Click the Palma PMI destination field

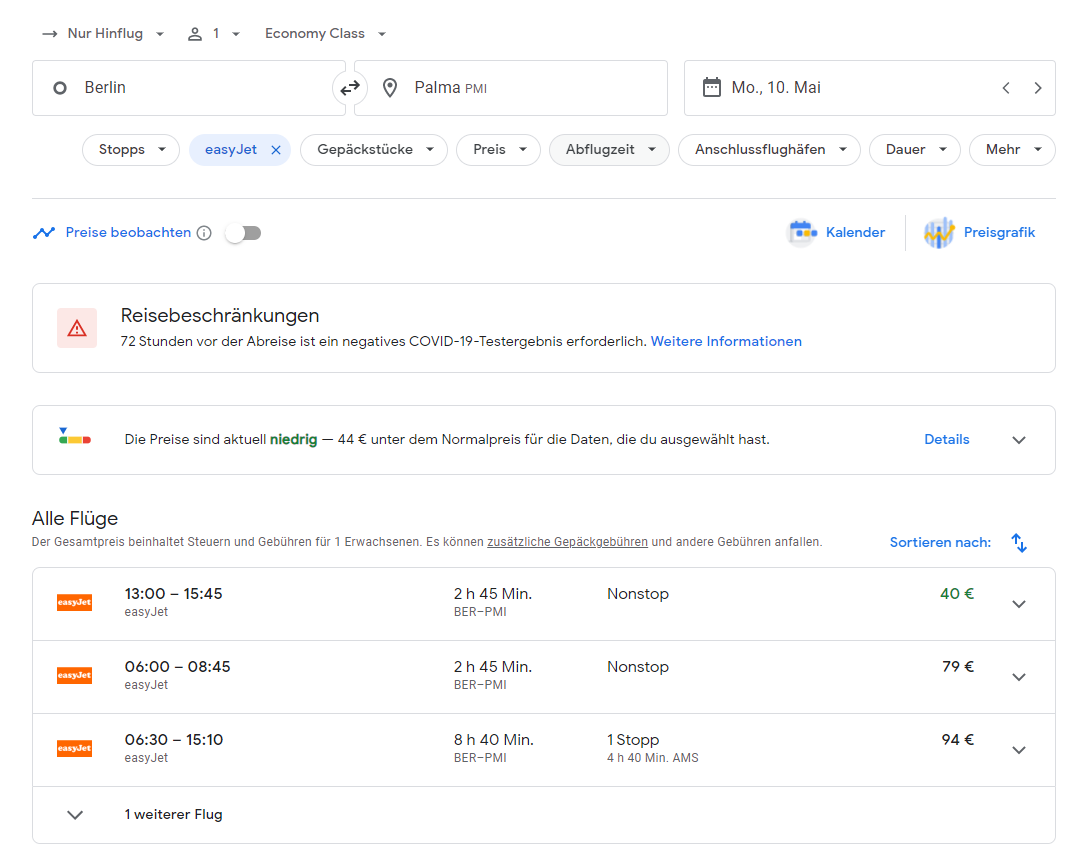(511, 88)
